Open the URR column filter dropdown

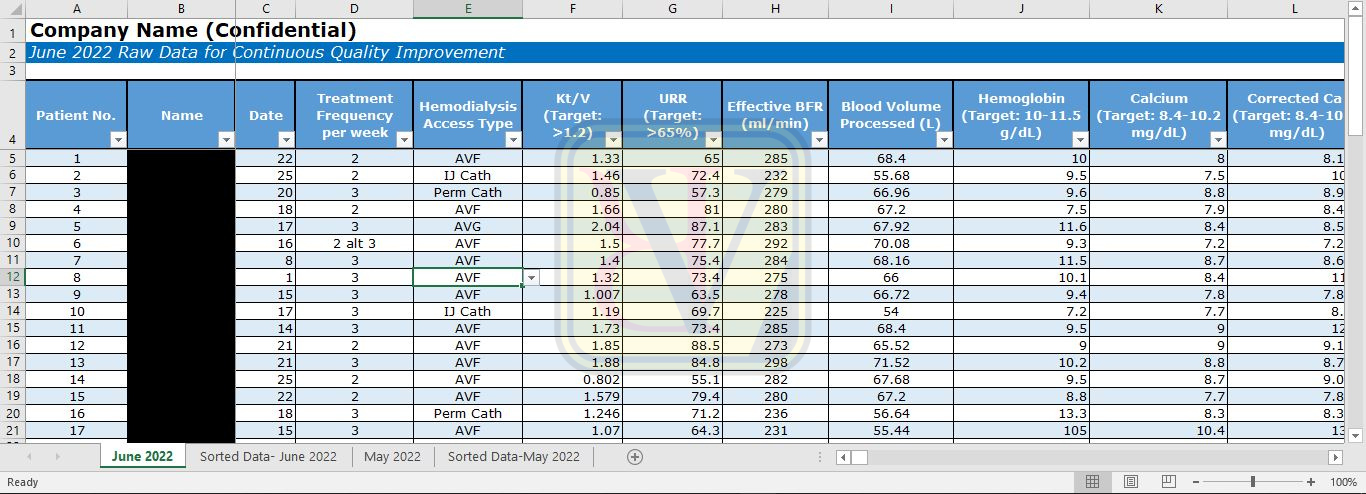(713, 140)
